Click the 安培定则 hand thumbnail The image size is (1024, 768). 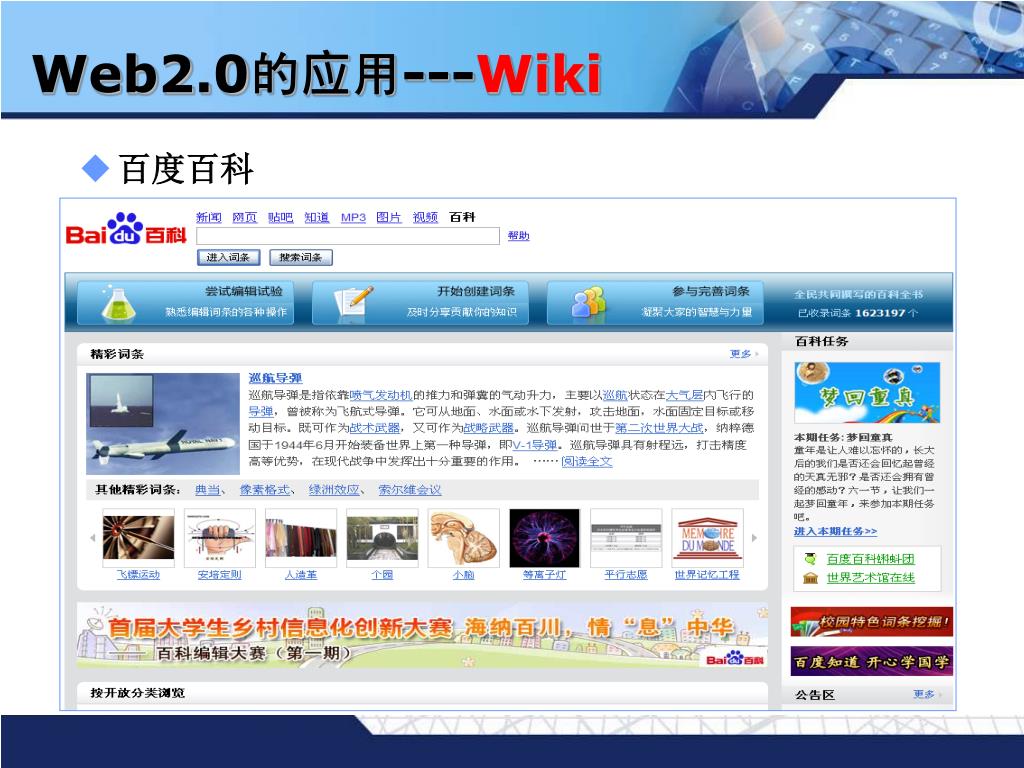pos(219,537)
